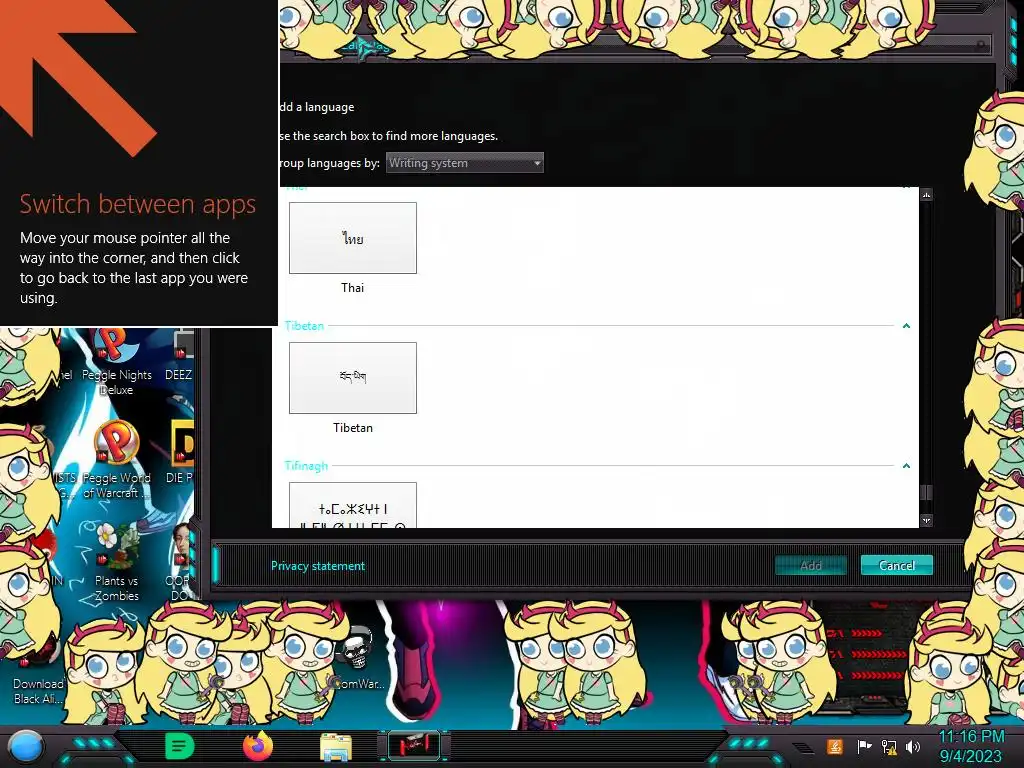The image size is (1024, 768).
Task: Click the taskbar clock showing 11:16 PM
Action: pyautogui.click(x=970, y=746)
